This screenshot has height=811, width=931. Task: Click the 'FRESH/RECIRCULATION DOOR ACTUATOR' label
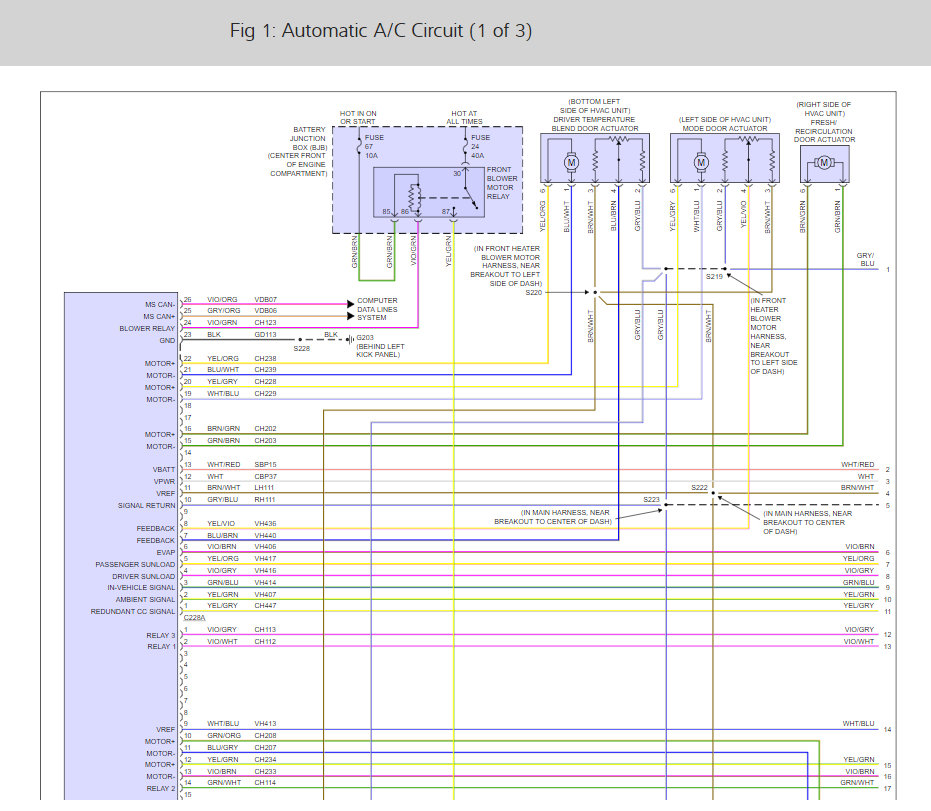tap(824, 131)
